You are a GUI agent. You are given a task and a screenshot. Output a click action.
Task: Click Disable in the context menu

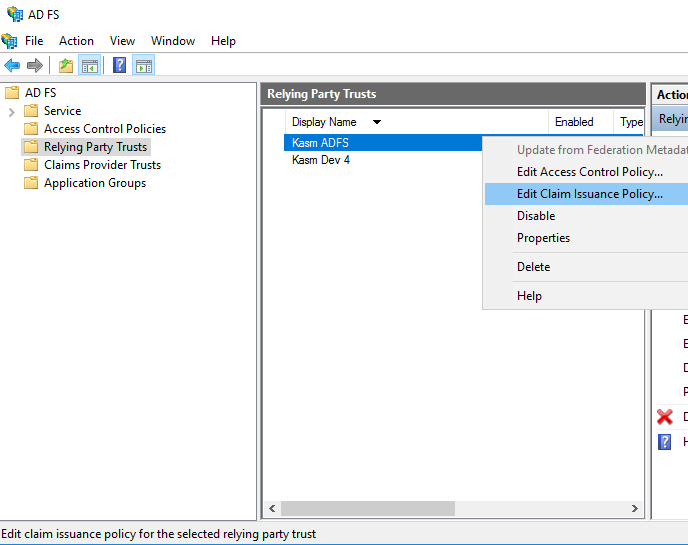536,216
